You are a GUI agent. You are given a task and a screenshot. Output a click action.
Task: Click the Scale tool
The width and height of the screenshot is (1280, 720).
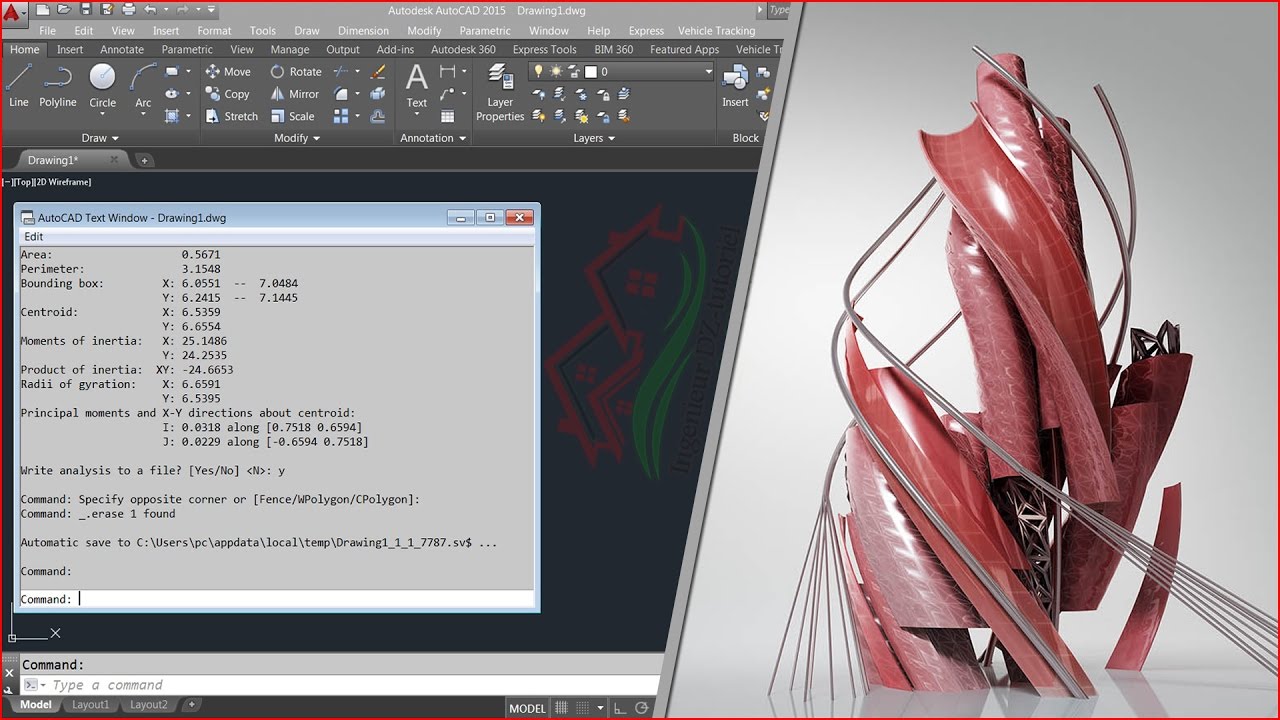pyautogui.click(x=292, y=116)
